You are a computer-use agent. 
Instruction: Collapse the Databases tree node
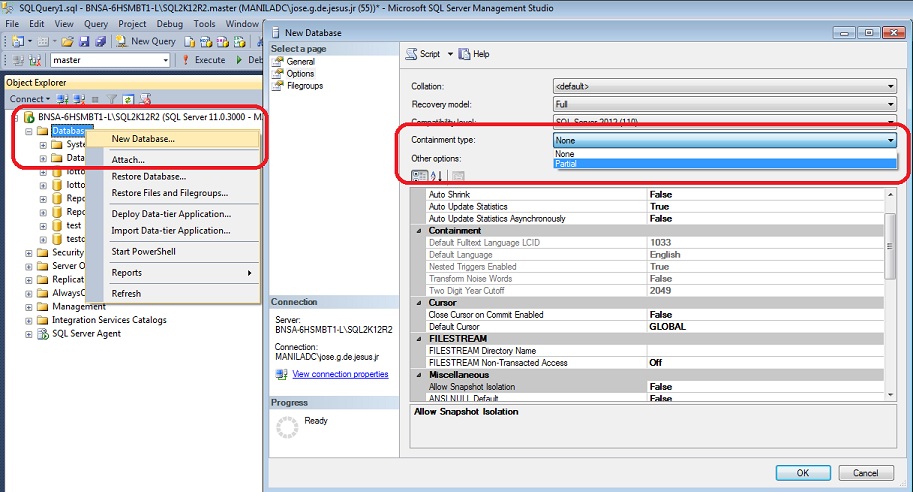click(29, 131)
